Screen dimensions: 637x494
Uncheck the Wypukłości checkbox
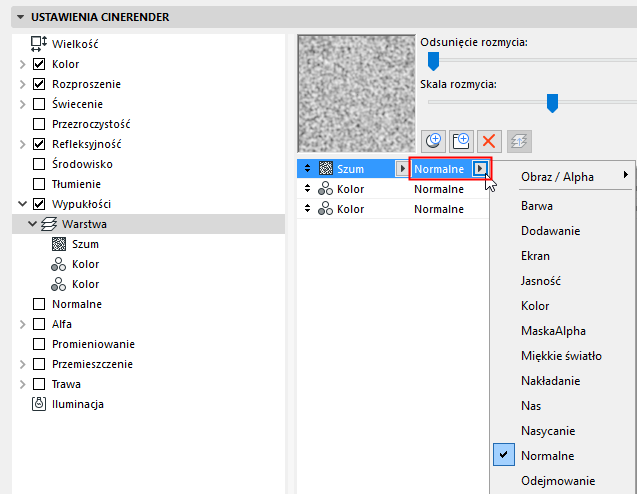39,204
